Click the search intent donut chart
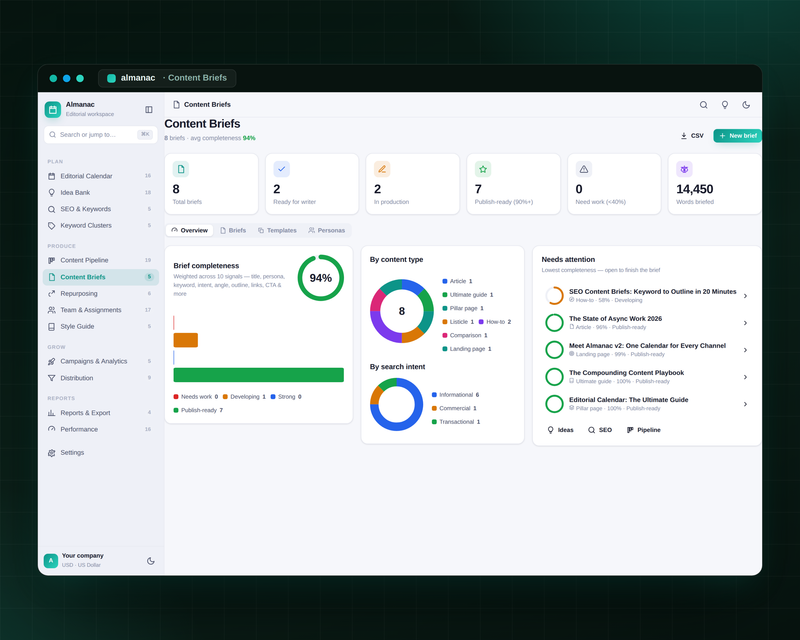 coord(396,404)
